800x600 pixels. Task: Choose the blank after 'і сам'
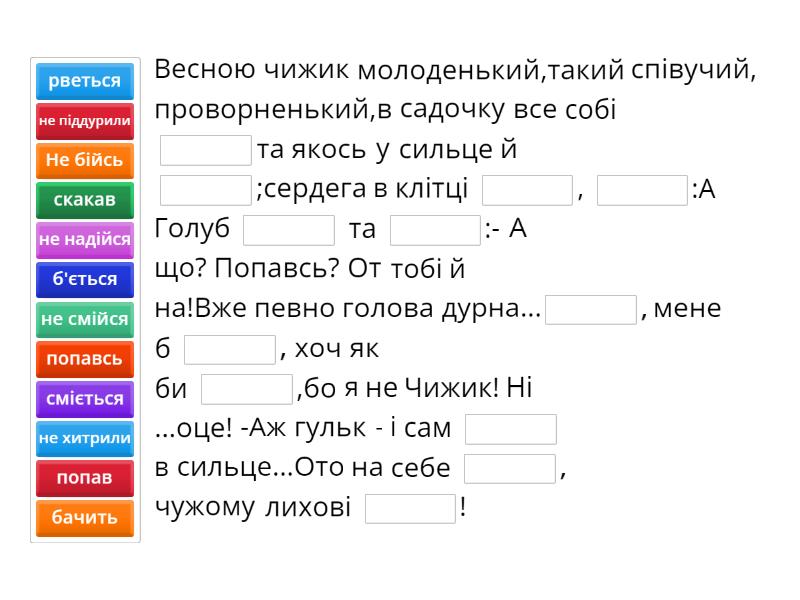511,429
